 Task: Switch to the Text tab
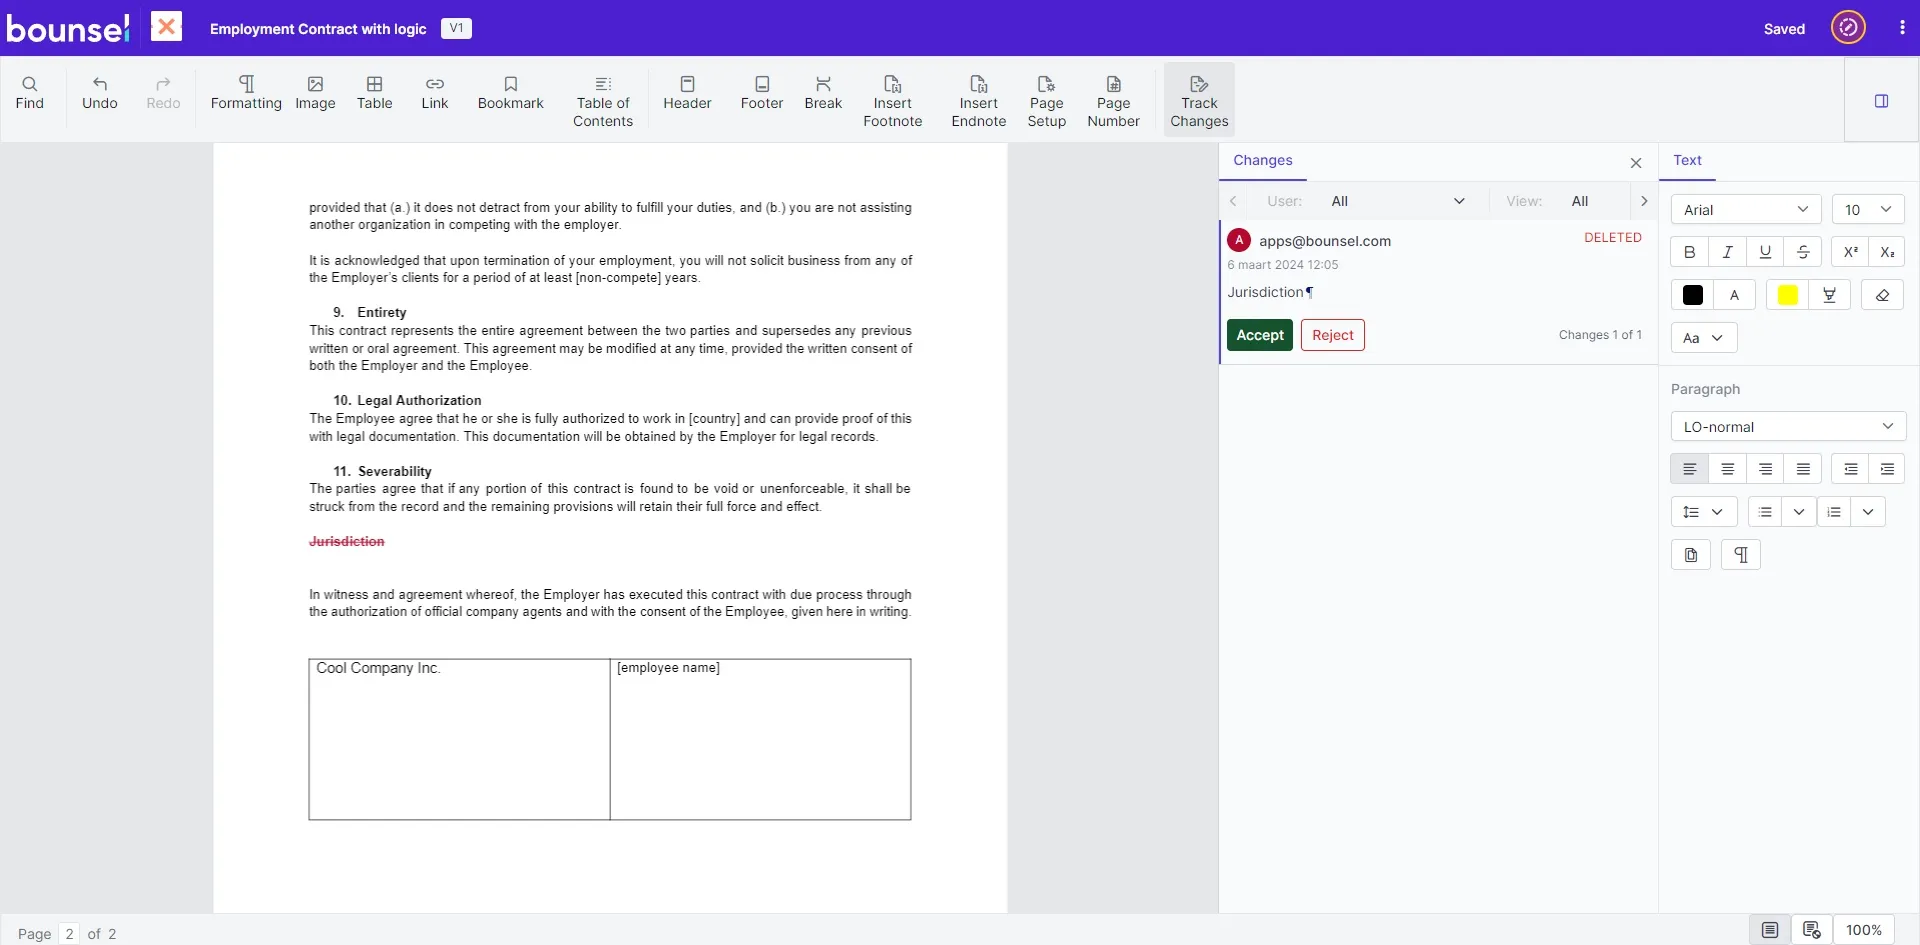click(x=1687, y=160)
